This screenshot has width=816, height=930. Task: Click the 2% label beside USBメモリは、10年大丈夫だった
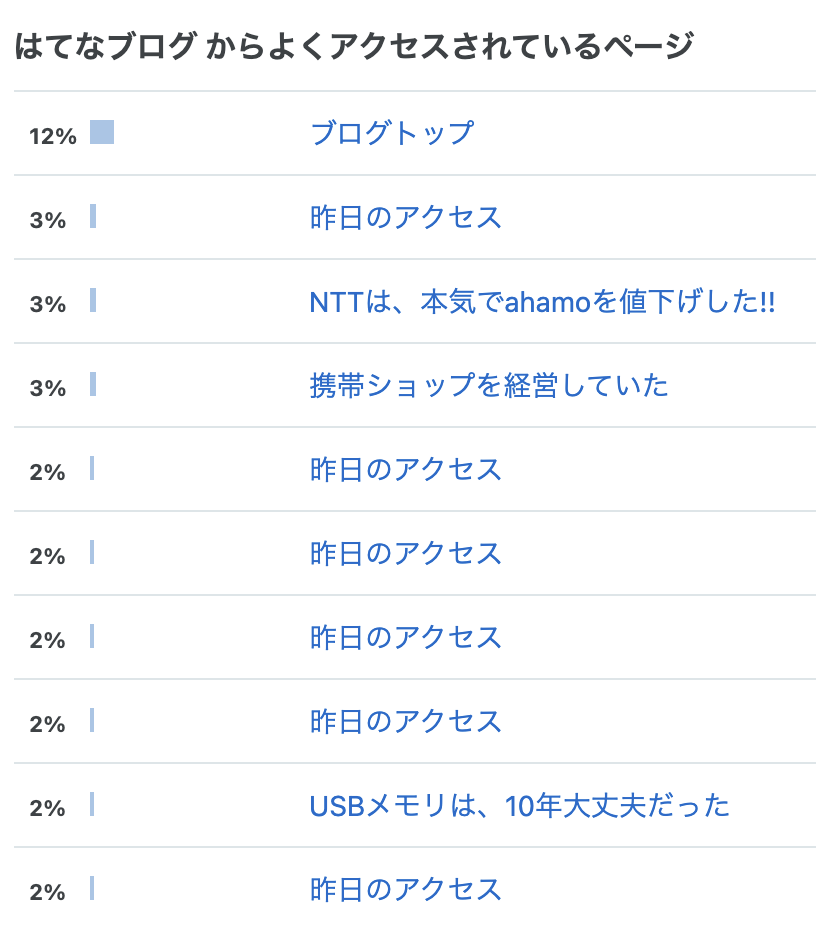tap(47, 808)
